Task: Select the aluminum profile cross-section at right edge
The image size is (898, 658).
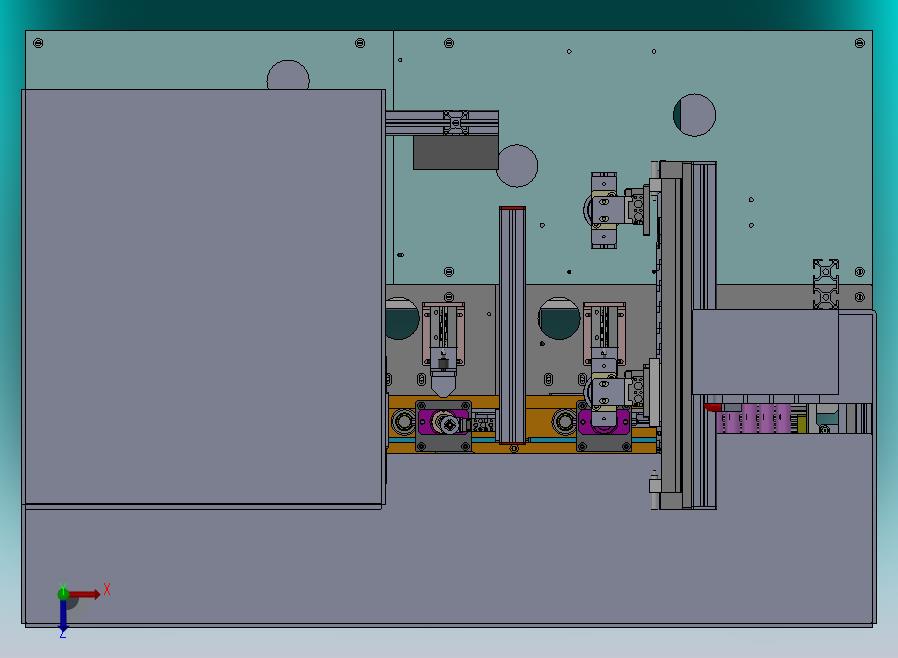Action: point(826,284)
